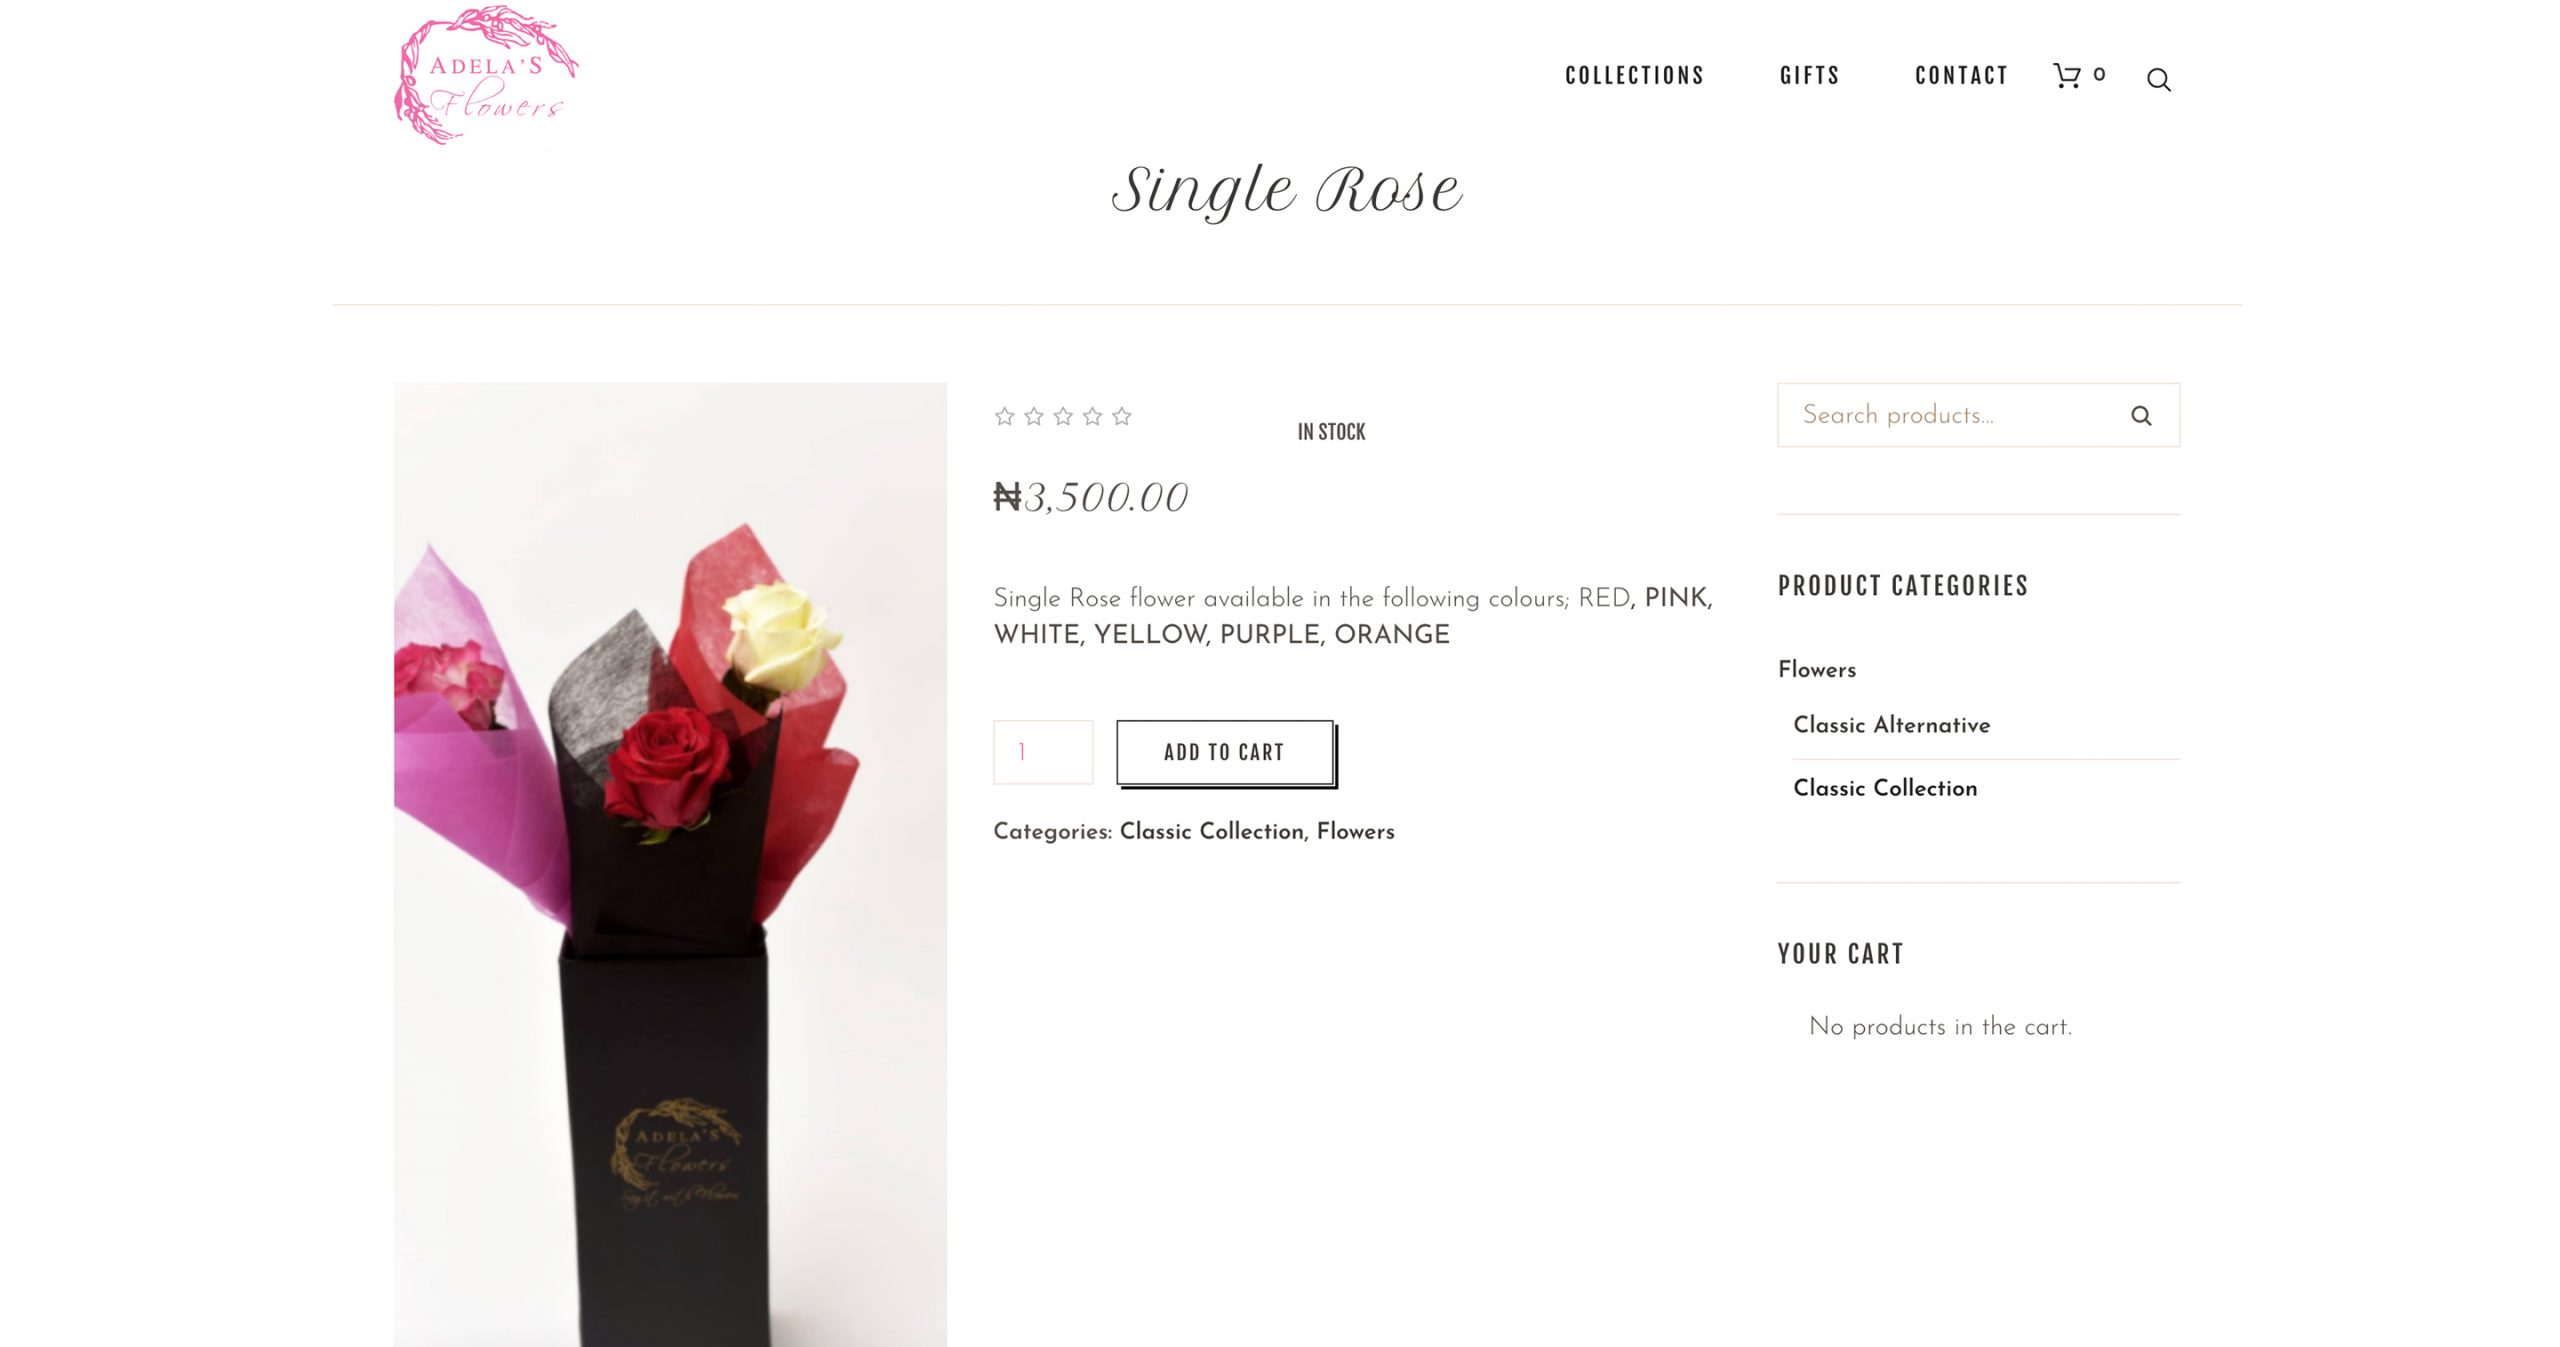Click the Add to Cart button
The width and height of the screenshot is (2560, 1347).
(1225, 752)
